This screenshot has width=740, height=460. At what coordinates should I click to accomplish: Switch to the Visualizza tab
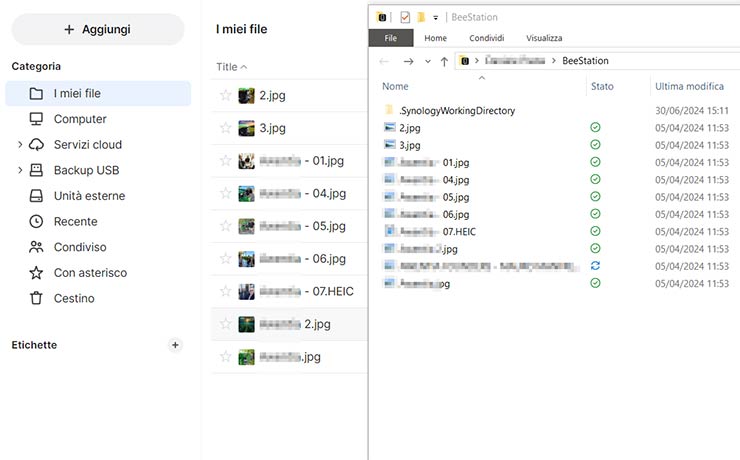click(x=544, y=38)
